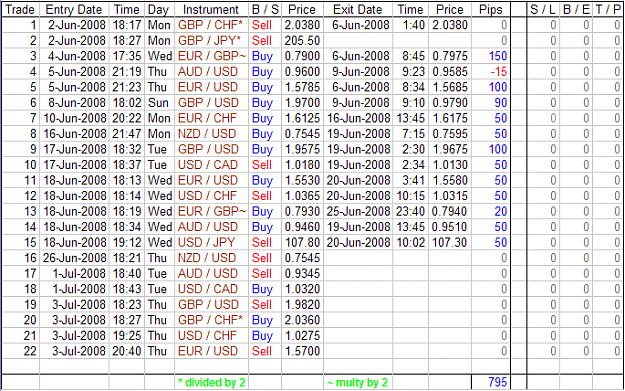625x391 pixels.
Task: Click the '* divided by 2' note
Action: (x=212, y=383)
